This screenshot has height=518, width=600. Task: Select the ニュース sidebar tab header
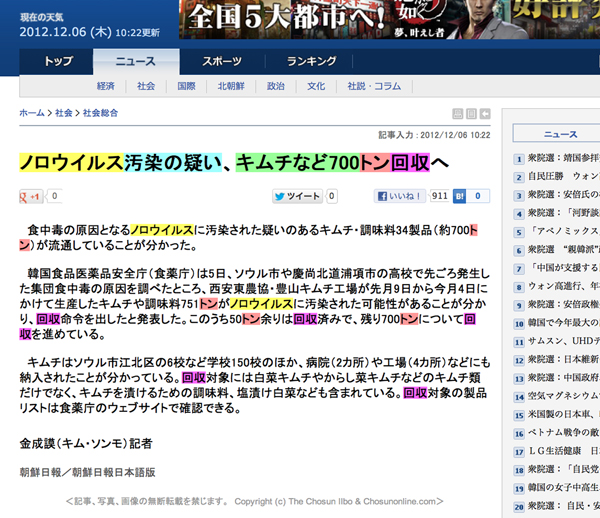[x=560, y=134]
